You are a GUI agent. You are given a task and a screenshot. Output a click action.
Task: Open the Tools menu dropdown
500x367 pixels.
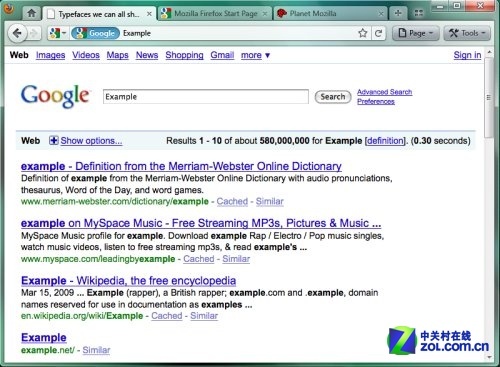[x=468, y=33]
